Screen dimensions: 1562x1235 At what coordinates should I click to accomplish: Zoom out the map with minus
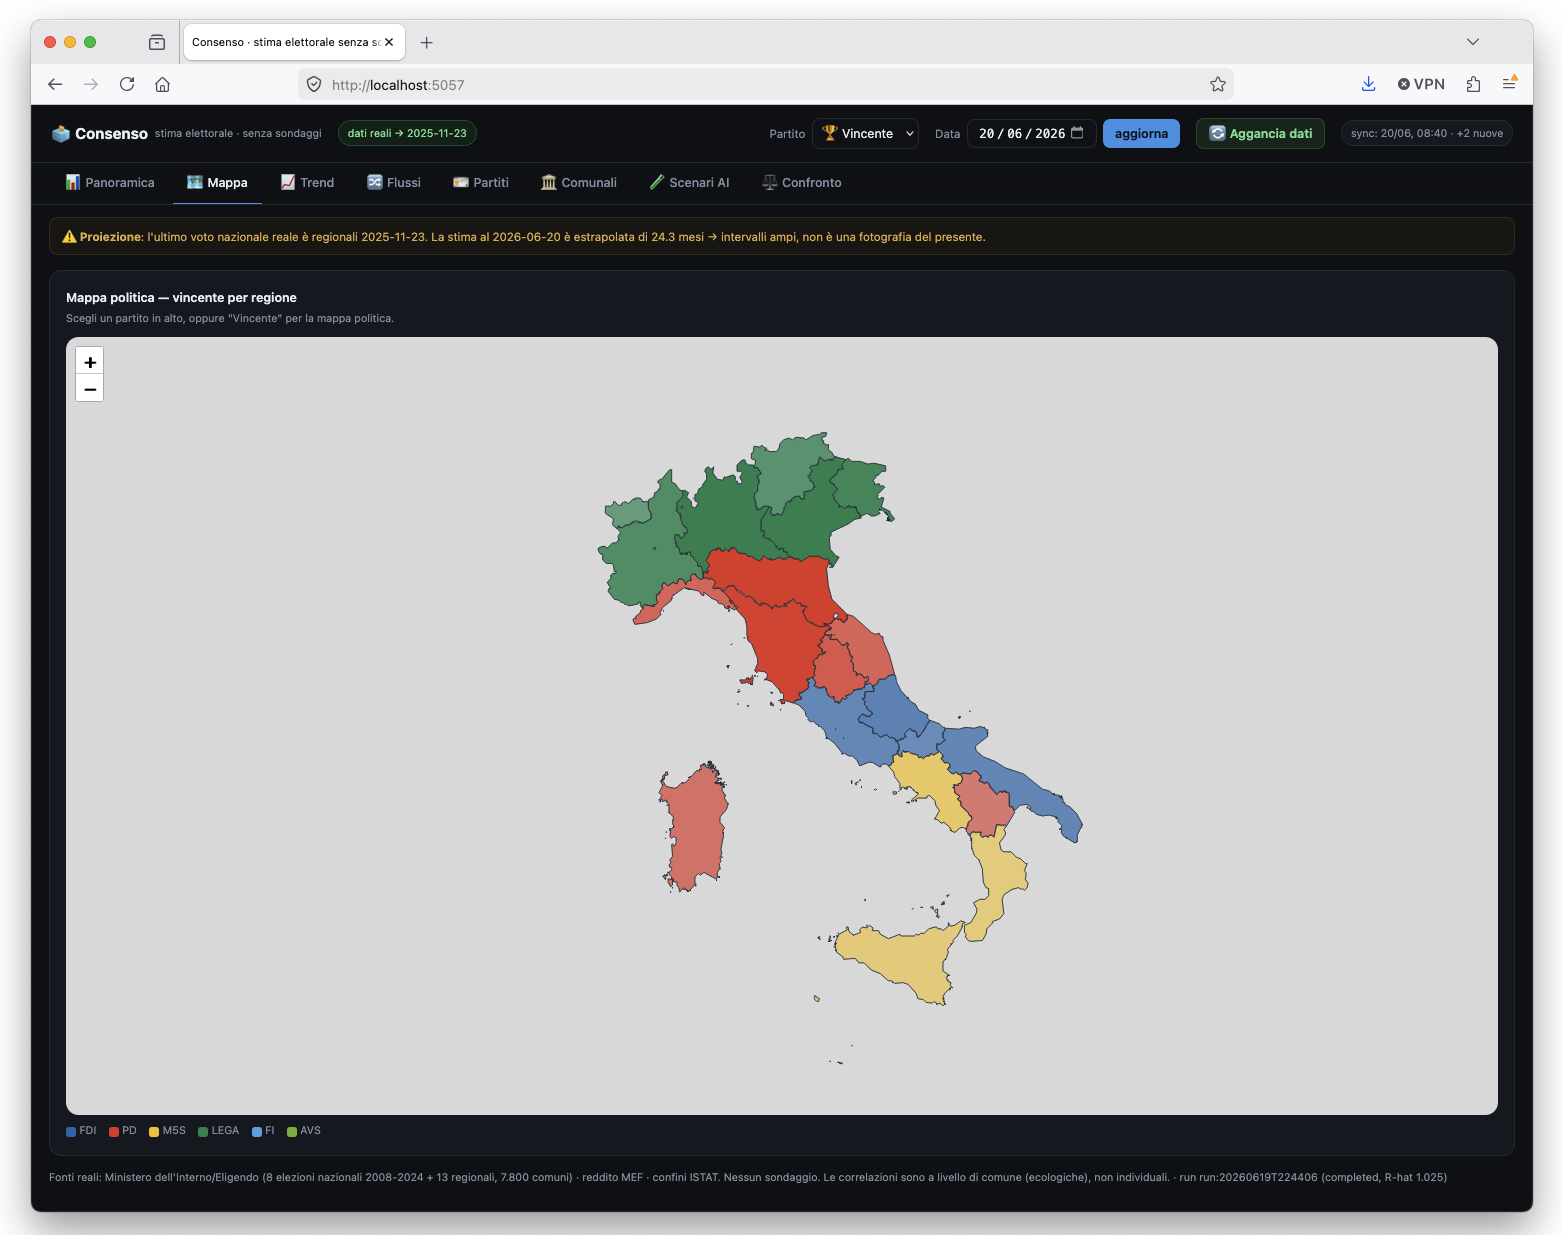pos(90,389)
